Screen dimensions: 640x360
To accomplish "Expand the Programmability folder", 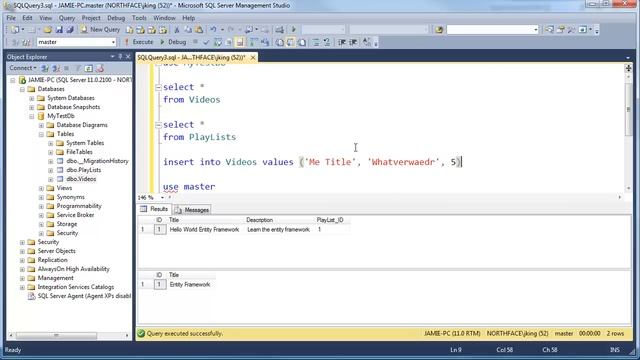I will (x=41, y=206).
